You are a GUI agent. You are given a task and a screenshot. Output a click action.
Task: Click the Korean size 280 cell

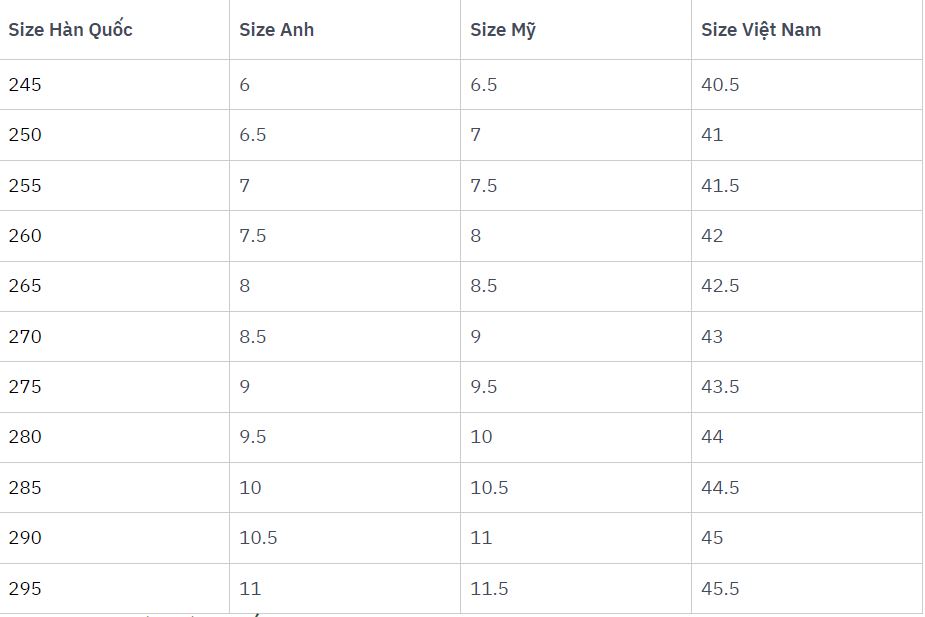tap(25, 437)
